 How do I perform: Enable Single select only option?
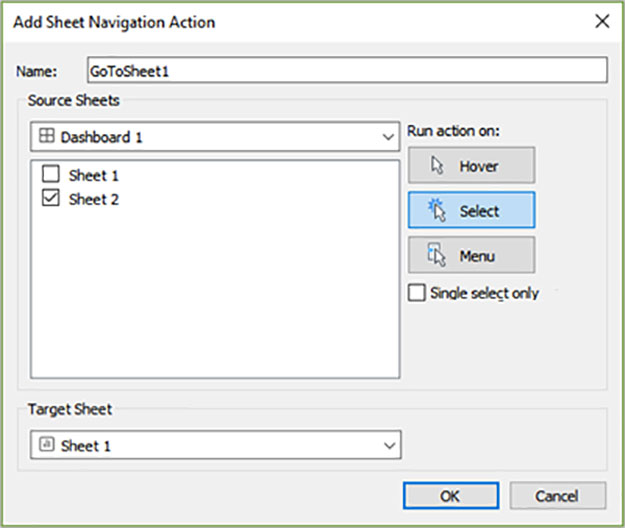point(417,293)
